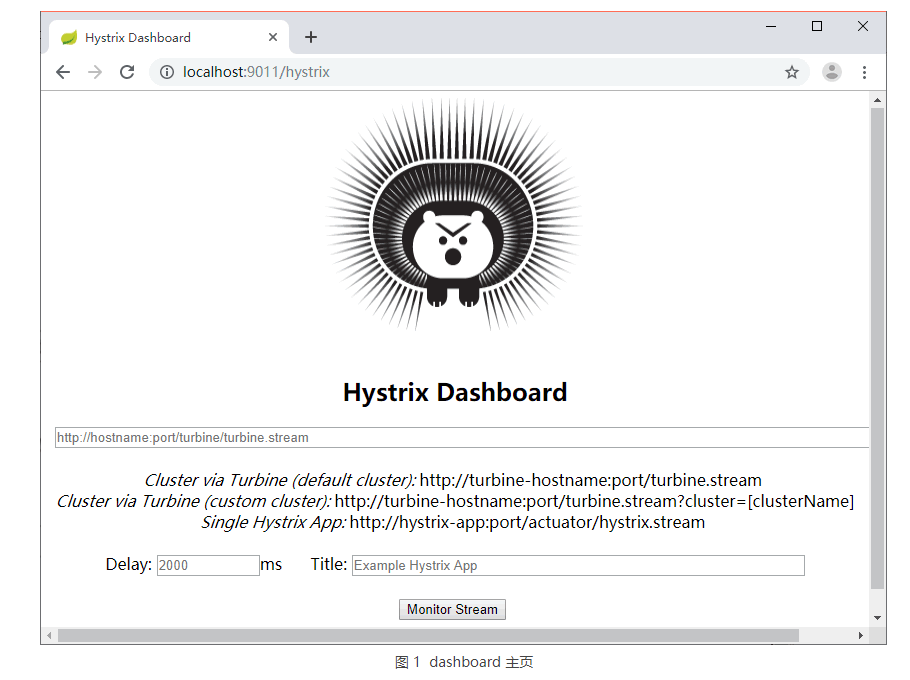910x680 pixels.
Task: Click the horizontal scrollbar thumb
Action: pyautogui.click(x=428, y=635)
